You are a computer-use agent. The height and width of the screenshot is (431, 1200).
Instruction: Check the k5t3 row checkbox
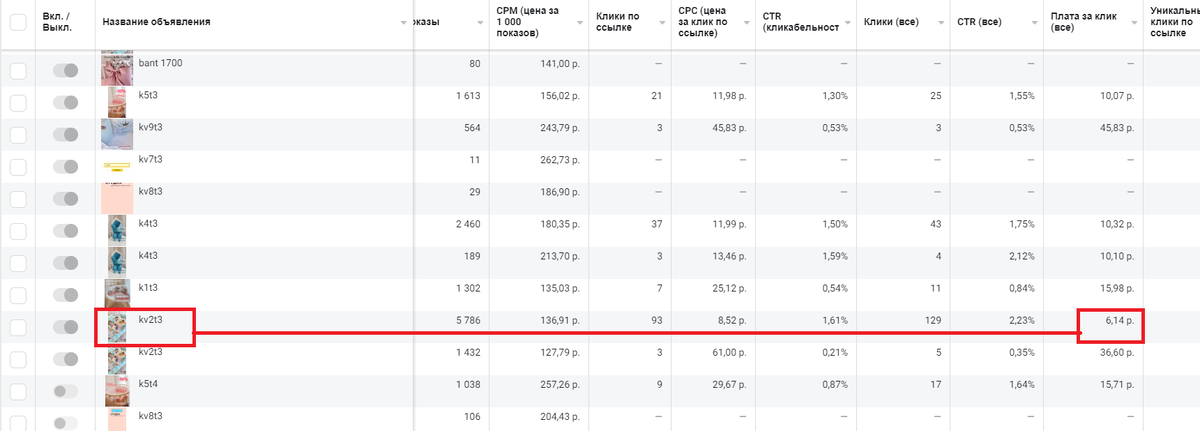point(18,102)
